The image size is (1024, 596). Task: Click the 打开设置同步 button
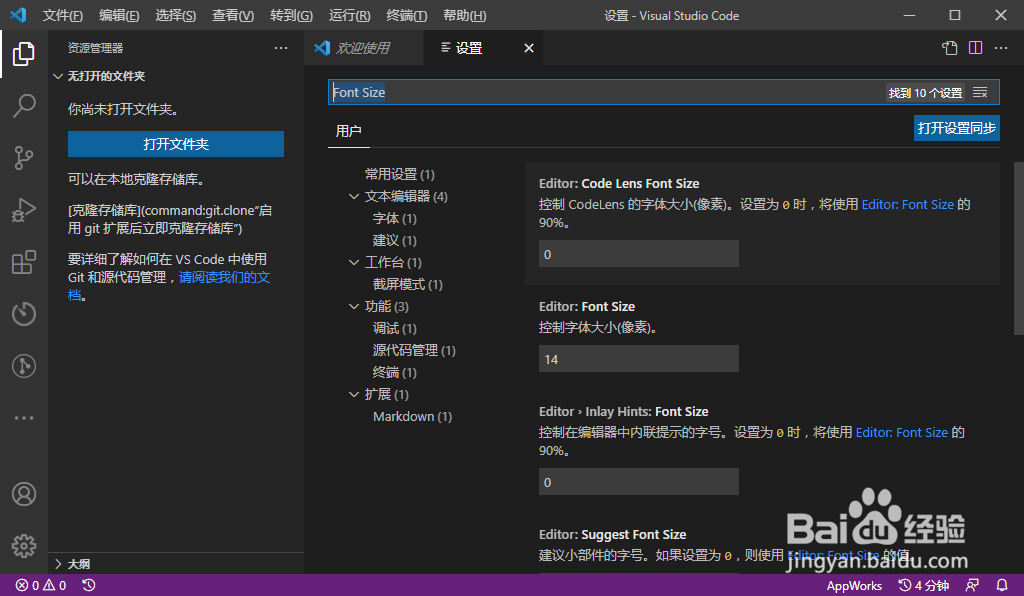point(957,128)
